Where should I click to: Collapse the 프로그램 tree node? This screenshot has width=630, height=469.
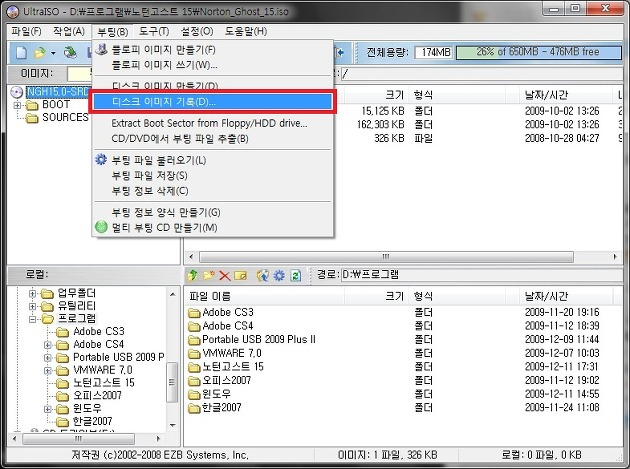(33, 319)
